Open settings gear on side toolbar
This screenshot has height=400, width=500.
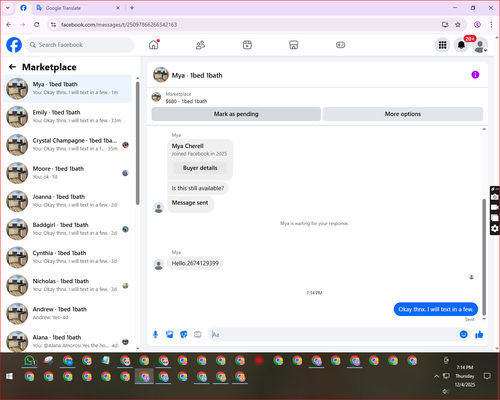(495, 228)
